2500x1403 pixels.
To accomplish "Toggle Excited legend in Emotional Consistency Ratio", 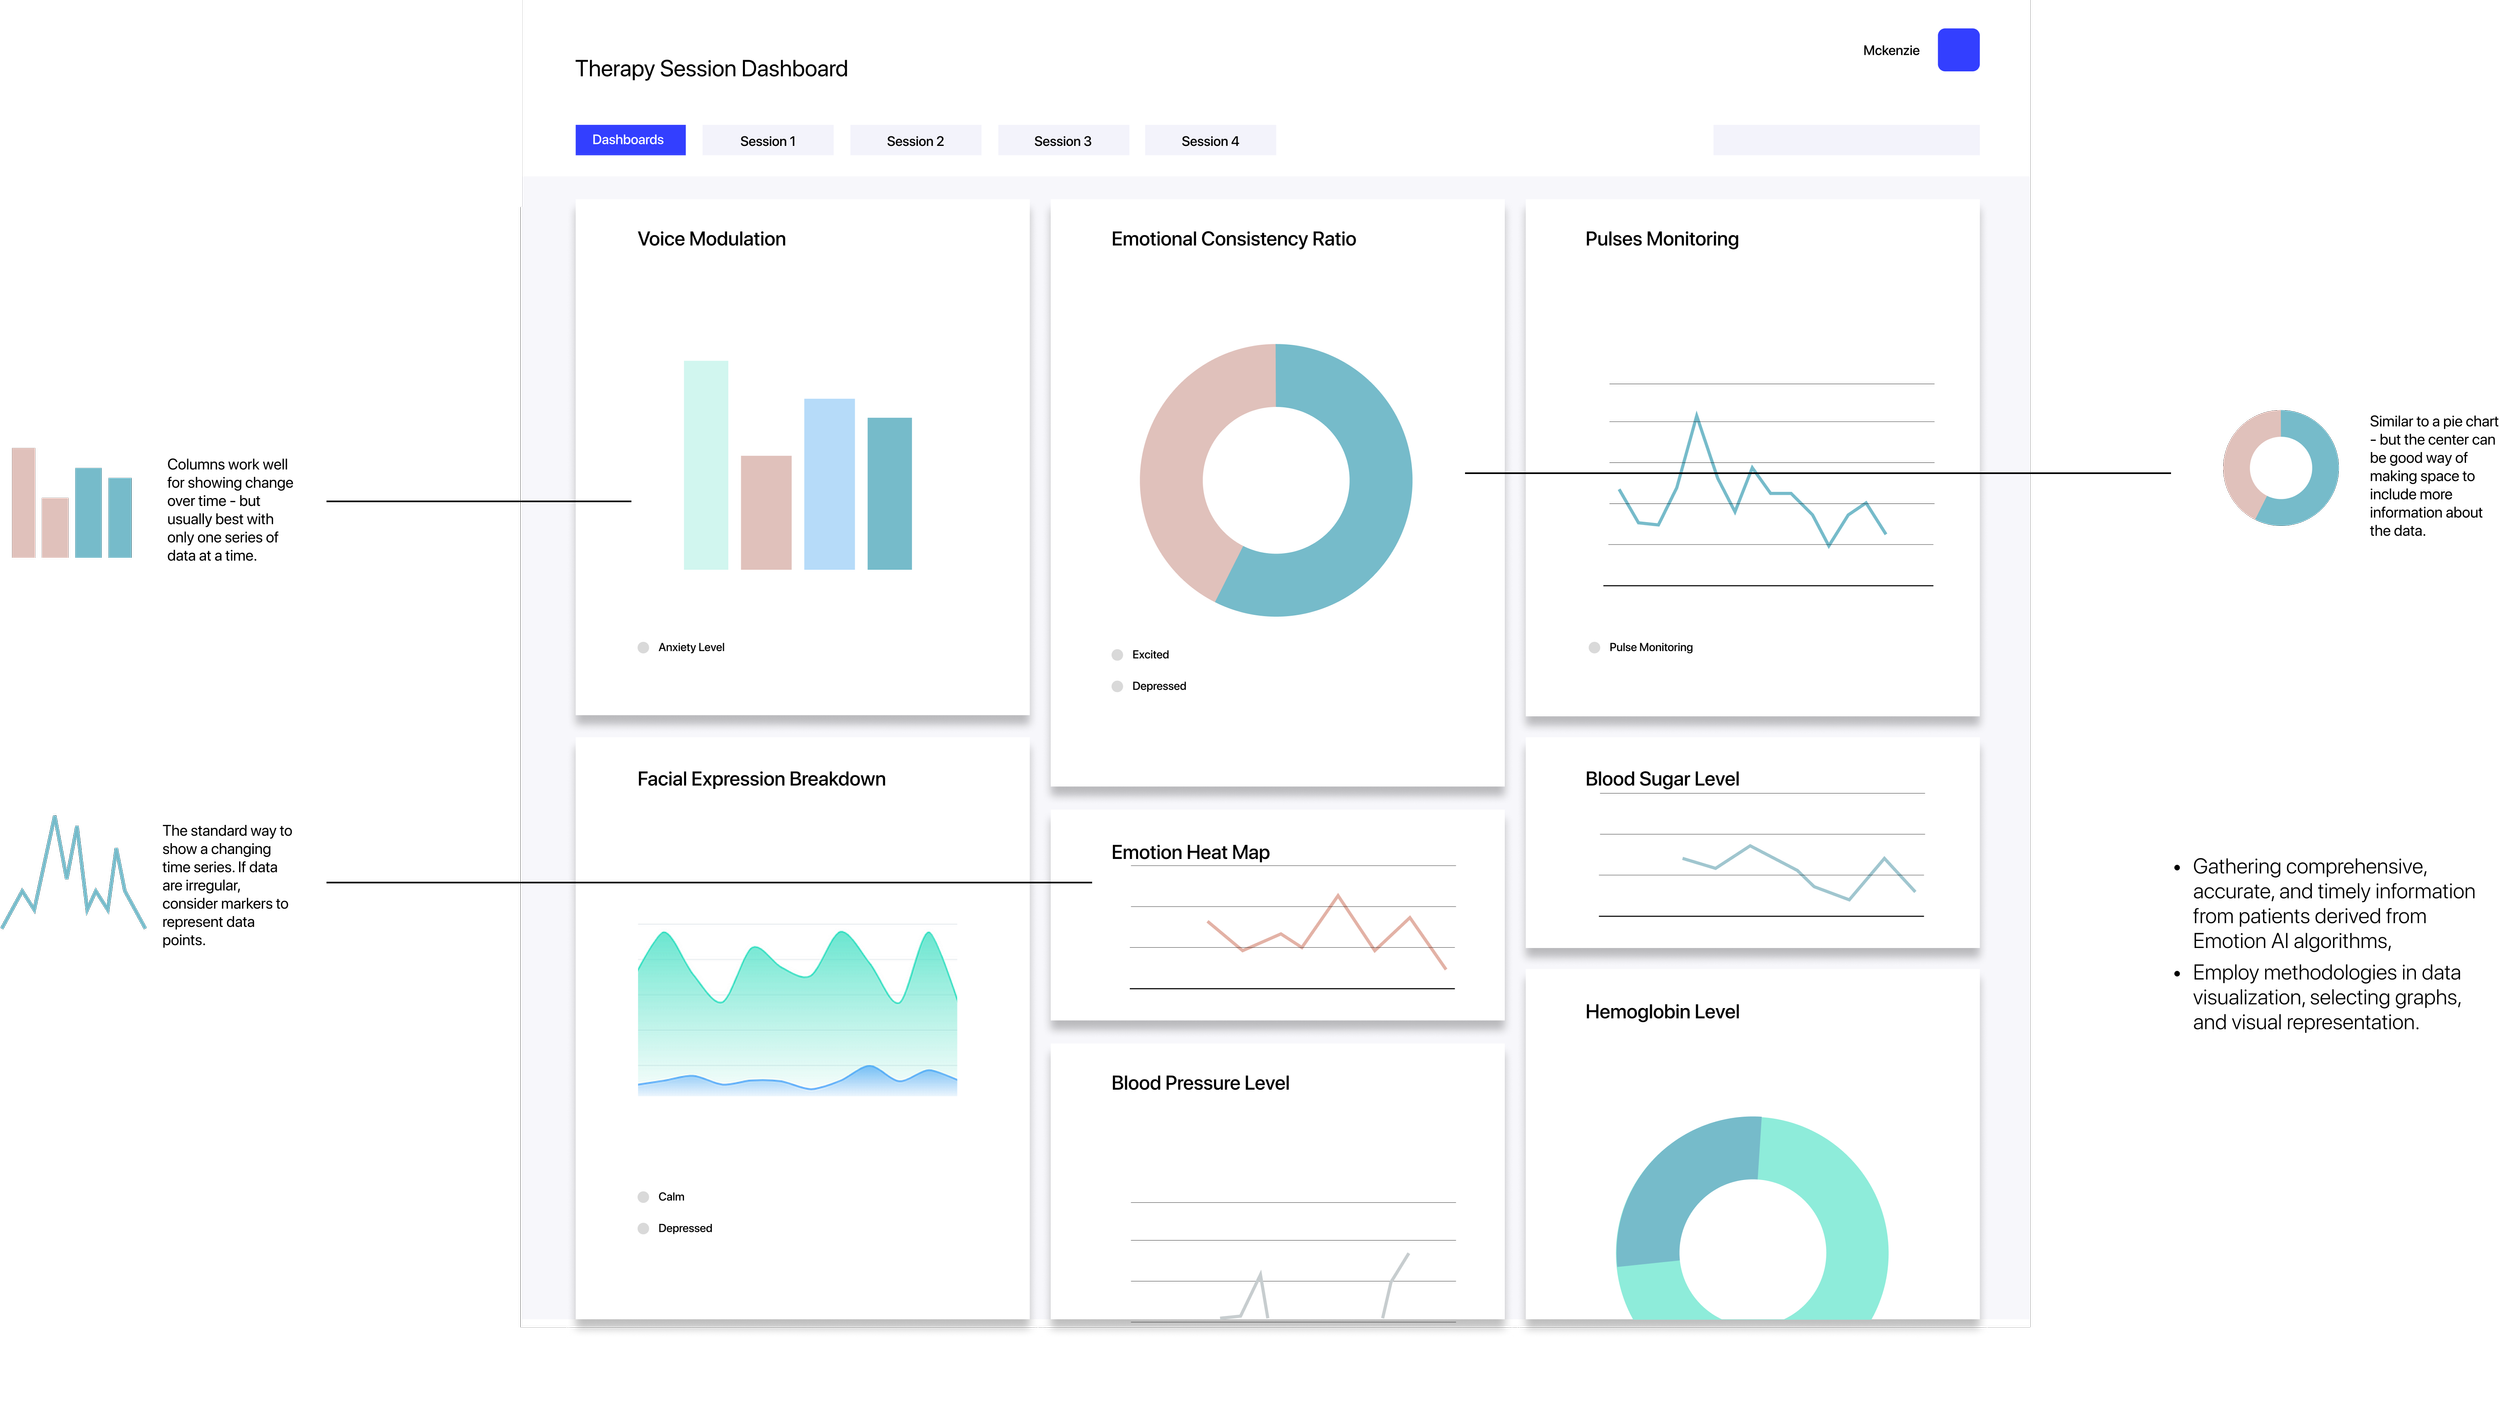I will point(1117,655).
